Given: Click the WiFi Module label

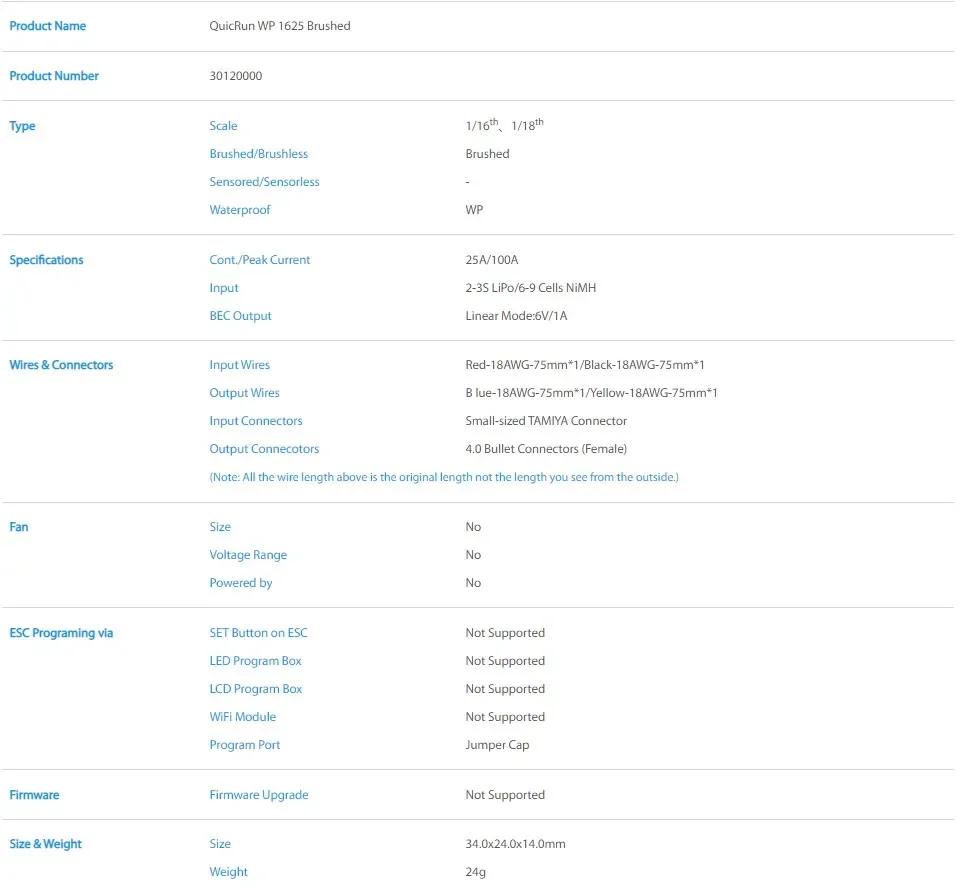Looking at the screenshot, I should point(243,717).
